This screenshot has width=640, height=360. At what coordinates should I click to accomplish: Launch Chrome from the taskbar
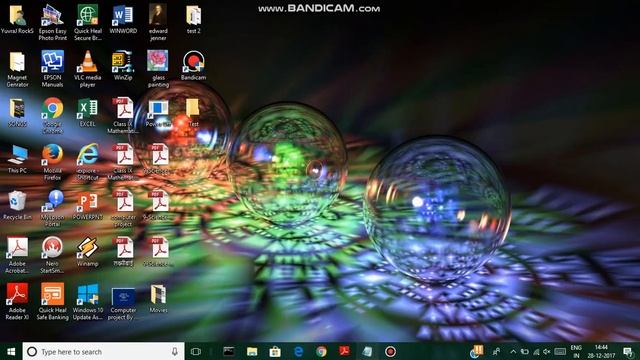321,351
